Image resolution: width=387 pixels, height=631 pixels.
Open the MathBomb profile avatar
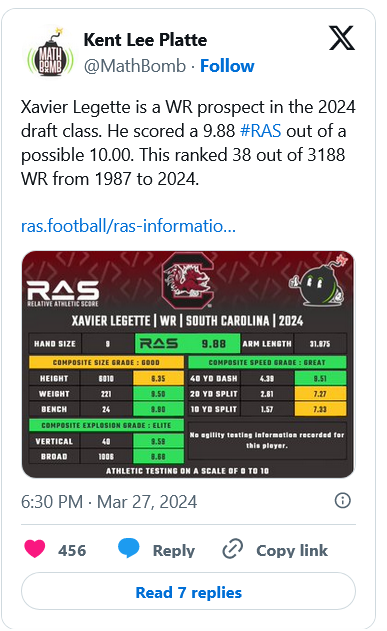[x=50, y=53]
